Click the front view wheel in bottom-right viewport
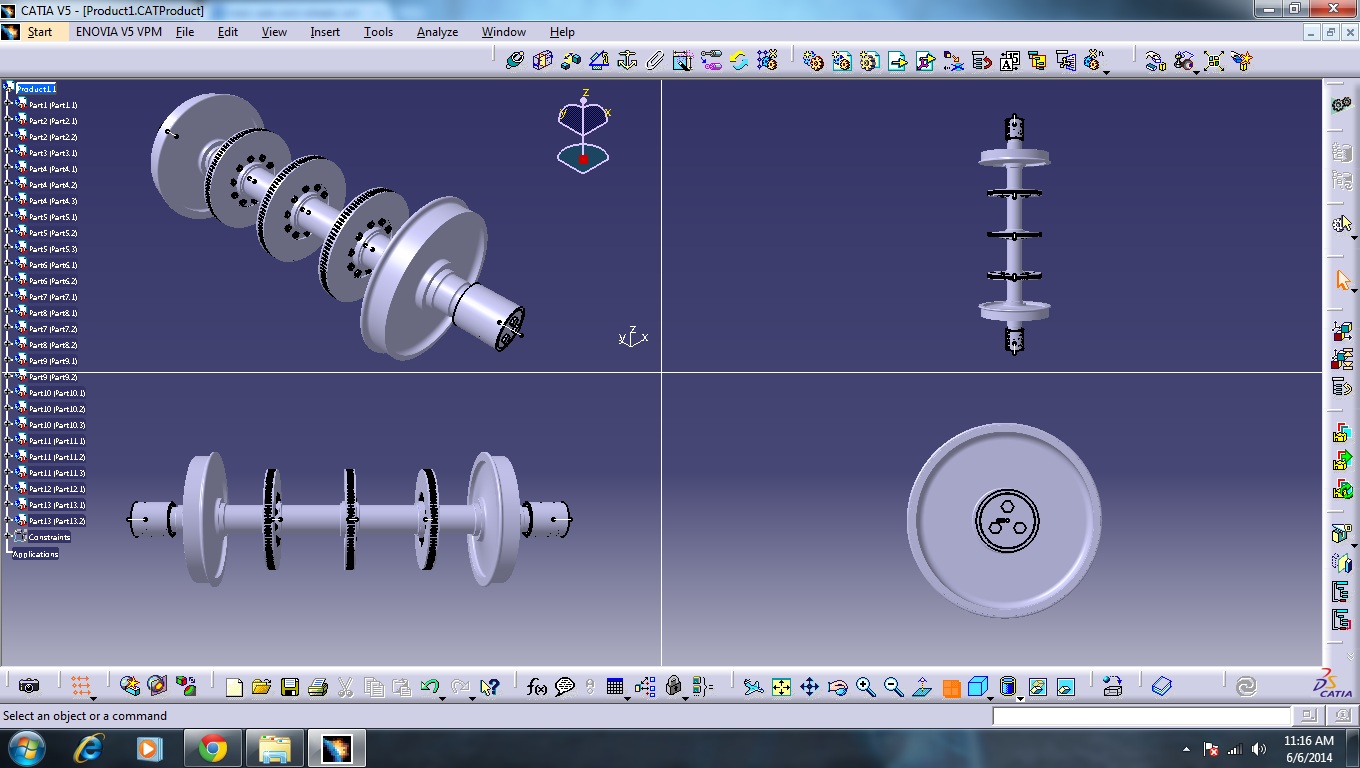Screen dimensions: 1360x768 coord(1005,520)
